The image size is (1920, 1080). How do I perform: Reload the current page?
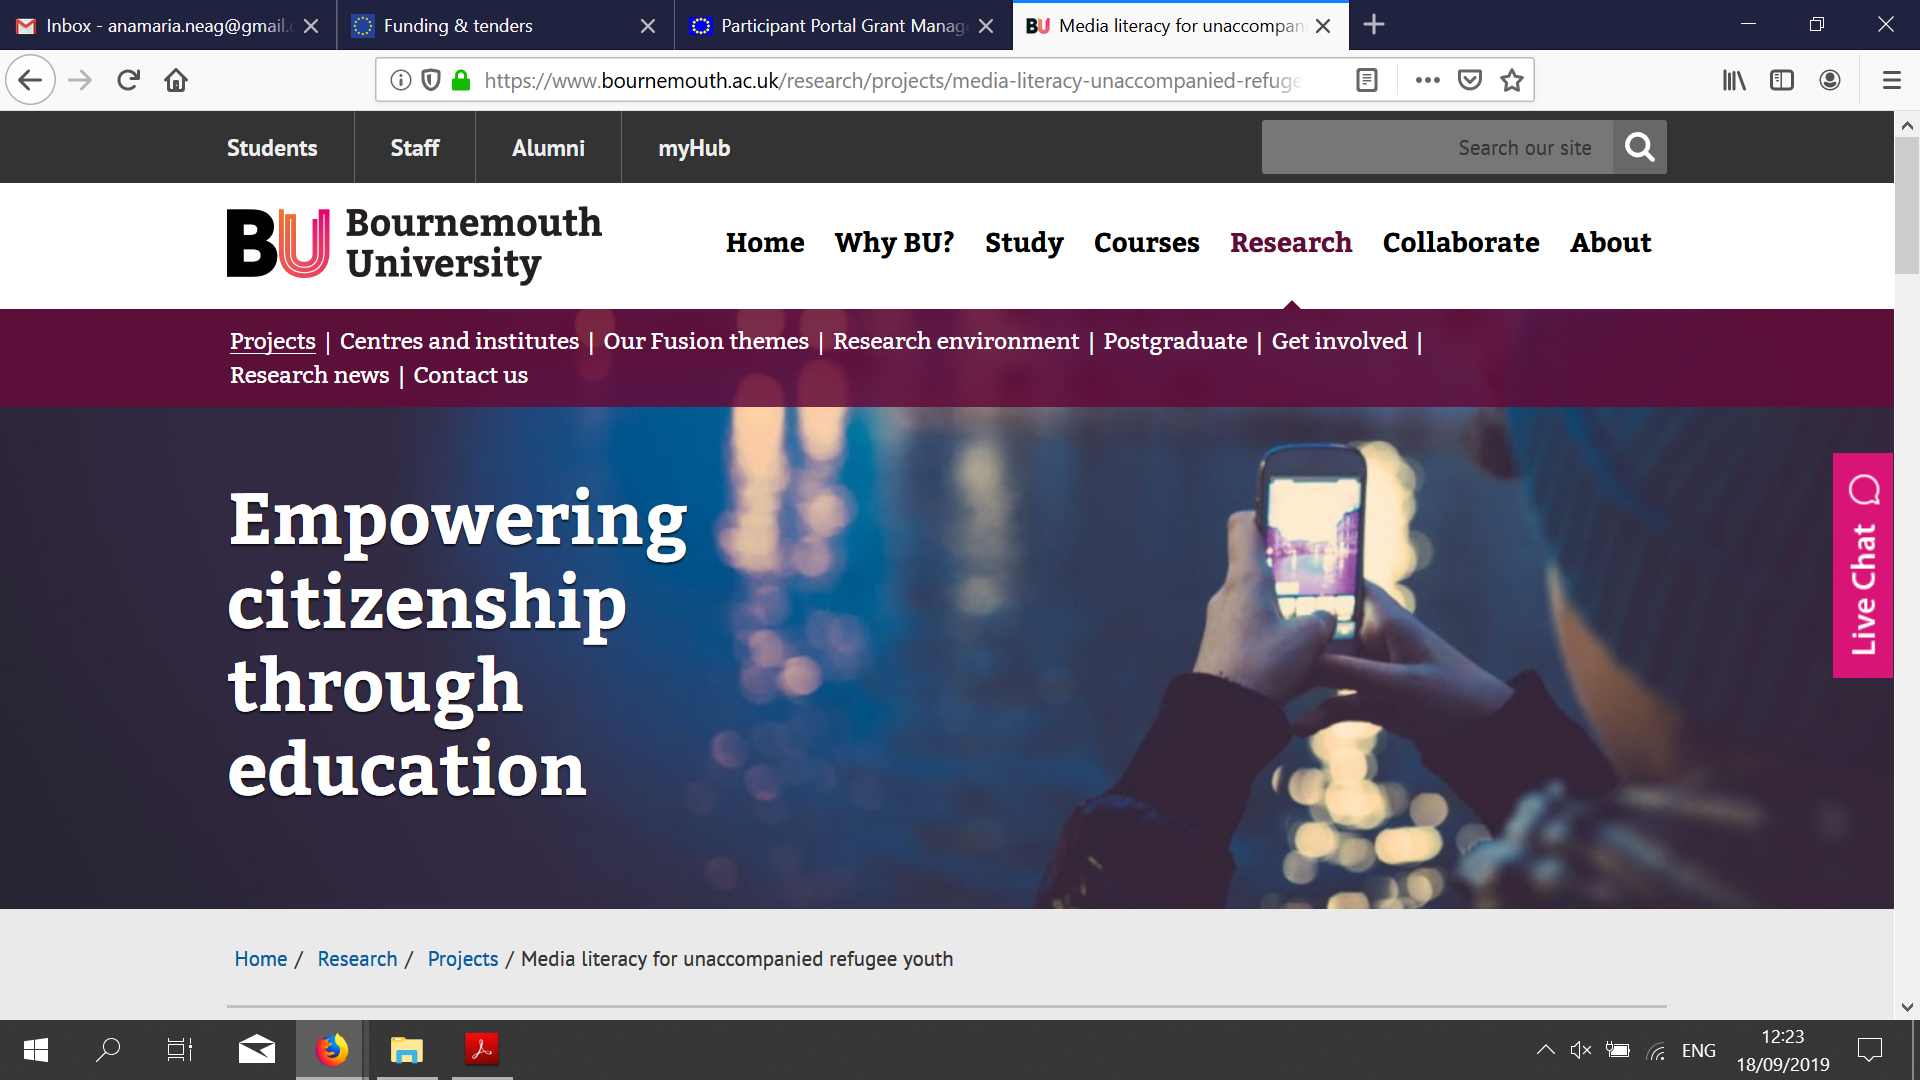click(128, 80)
